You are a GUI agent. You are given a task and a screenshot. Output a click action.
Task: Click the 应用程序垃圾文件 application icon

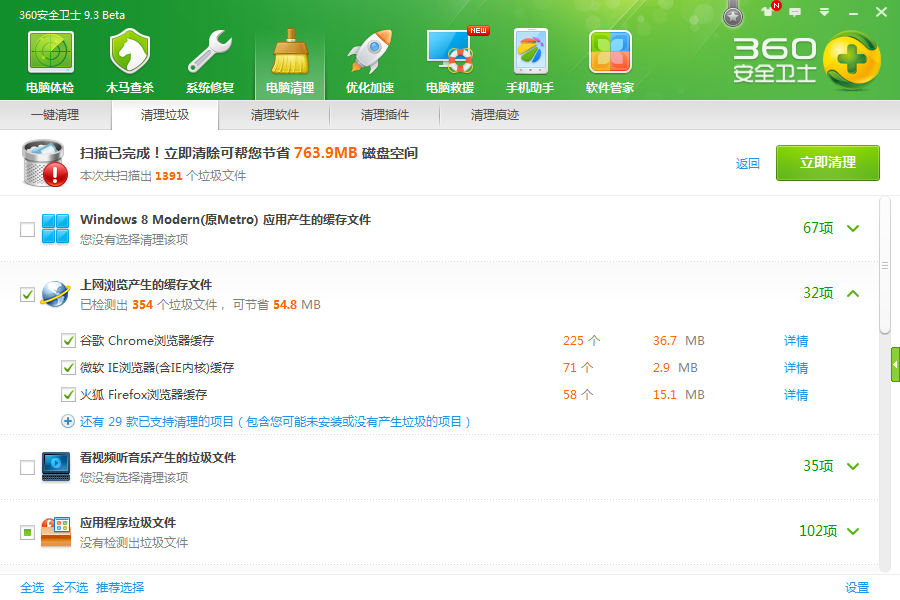(x=56, y=532)
